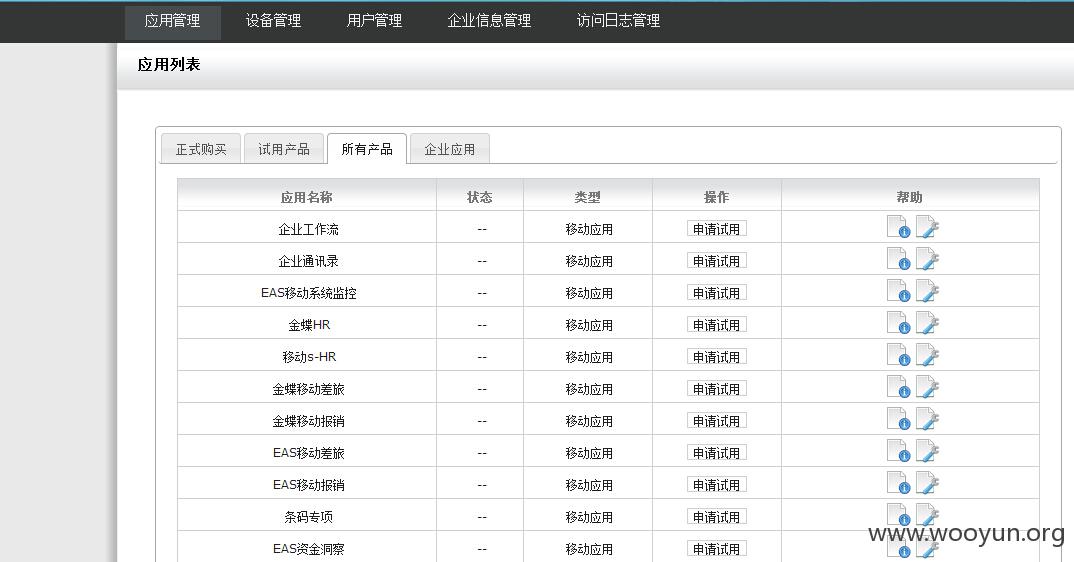Select the EAS资金洞察 application name
This screenshot has width=1074, height=562.
point(308,548)
